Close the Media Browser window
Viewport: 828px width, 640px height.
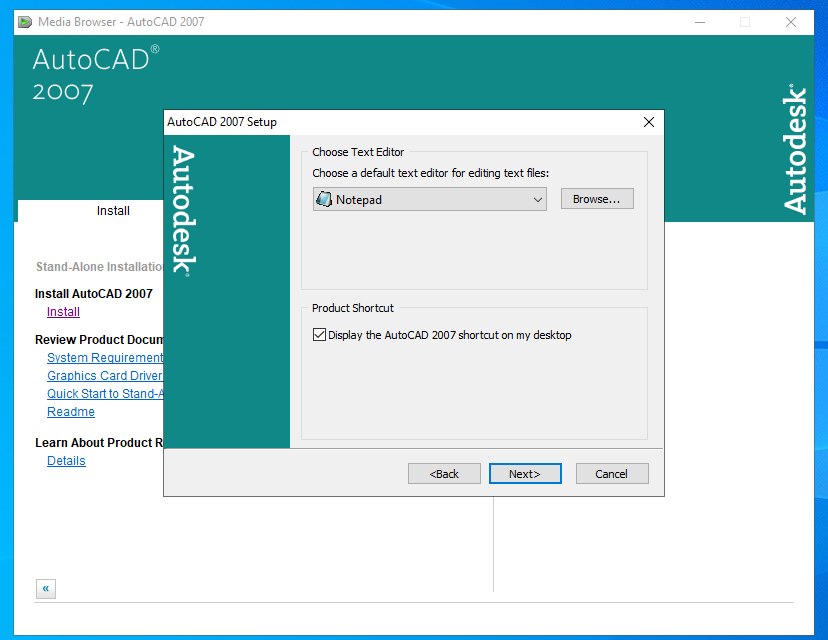(791, 22)
